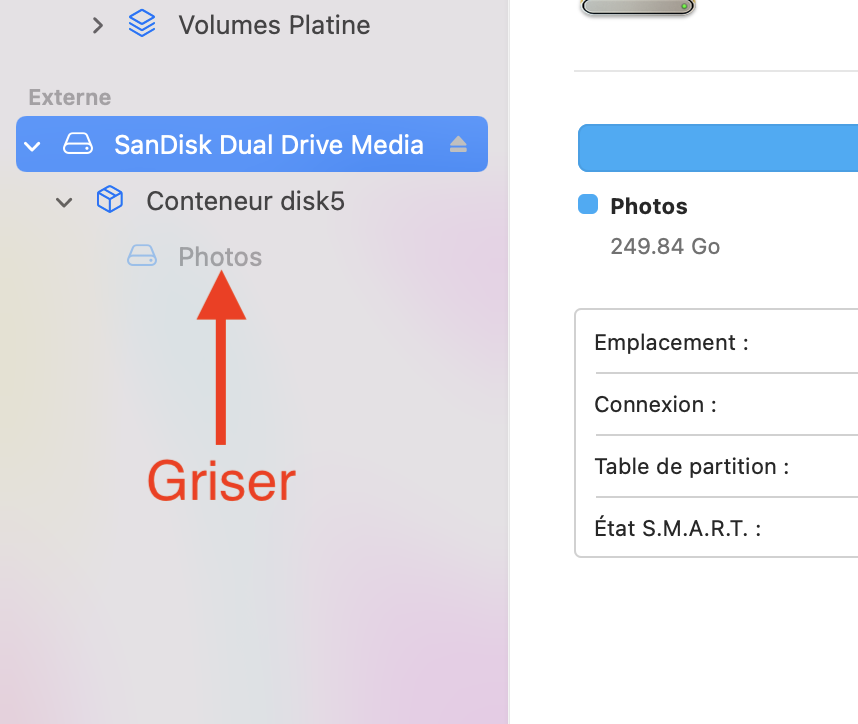Image resolution: width=858 pixels, height=724 pixels.
Task: Expand the Volumes Platine group
Action: coord(97,25)
